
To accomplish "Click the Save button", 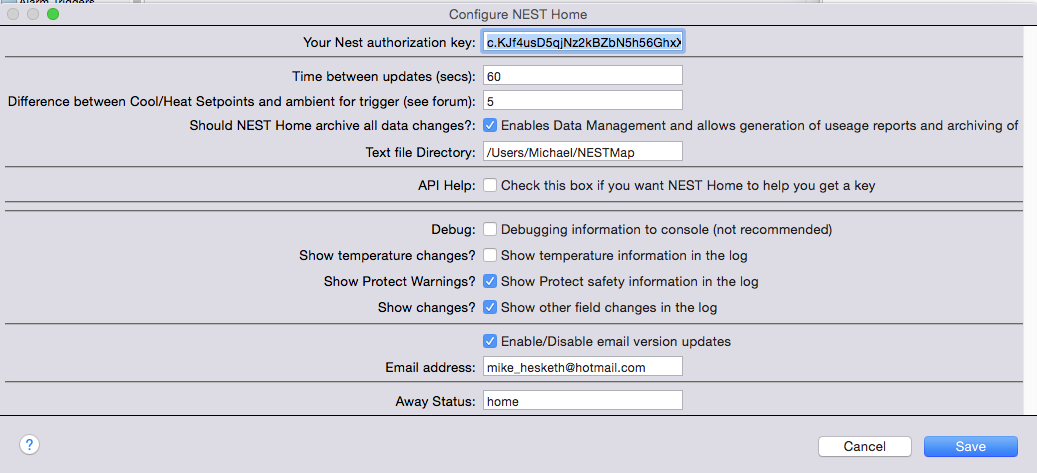I will [x=970, y=447].
